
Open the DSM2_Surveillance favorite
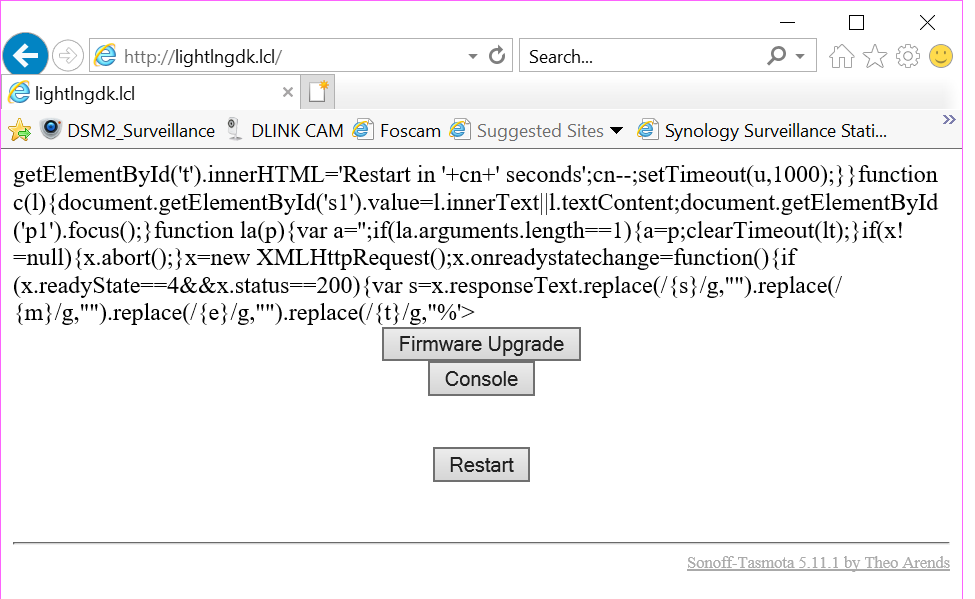click(128, 131)
